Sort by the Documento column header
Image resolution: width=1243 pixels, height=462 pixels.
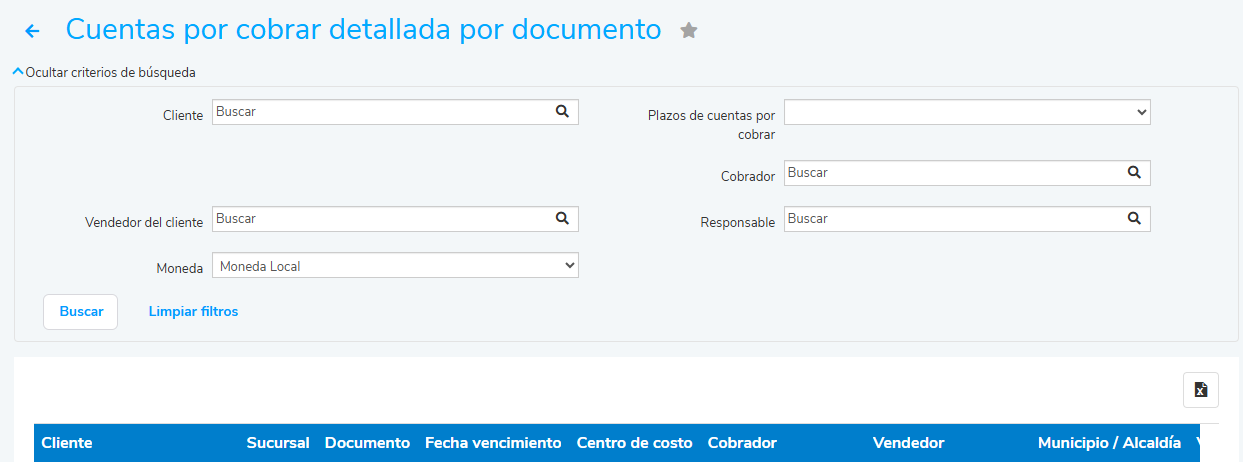(367, 443)
